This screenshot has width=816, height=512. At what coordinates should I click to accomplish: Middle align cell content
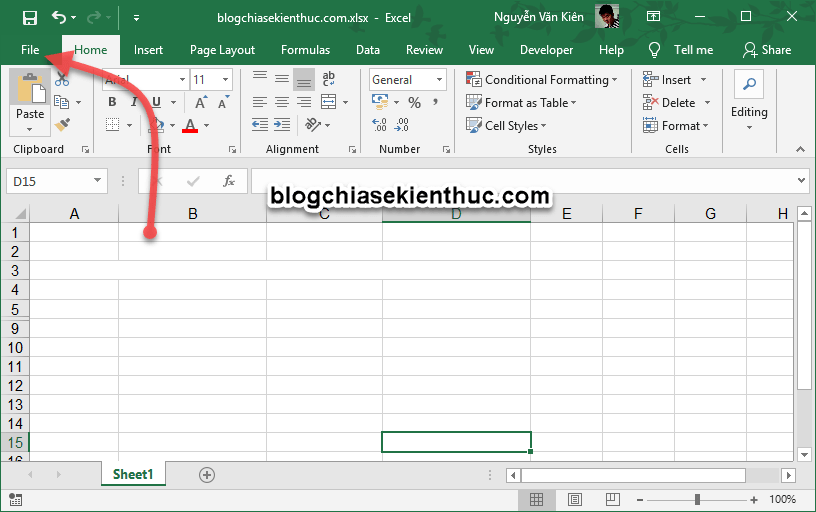282,79
